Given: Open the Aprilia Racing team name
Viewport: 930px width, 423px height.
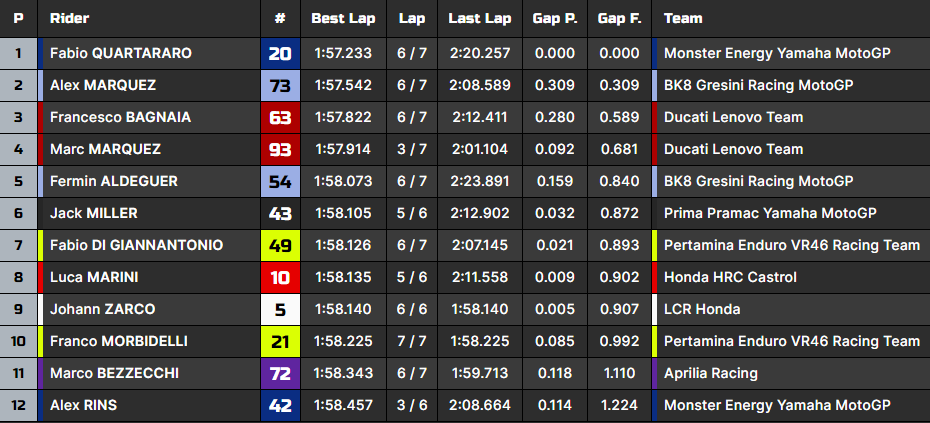Looking at the screenshot, I should tap(711, 374).
